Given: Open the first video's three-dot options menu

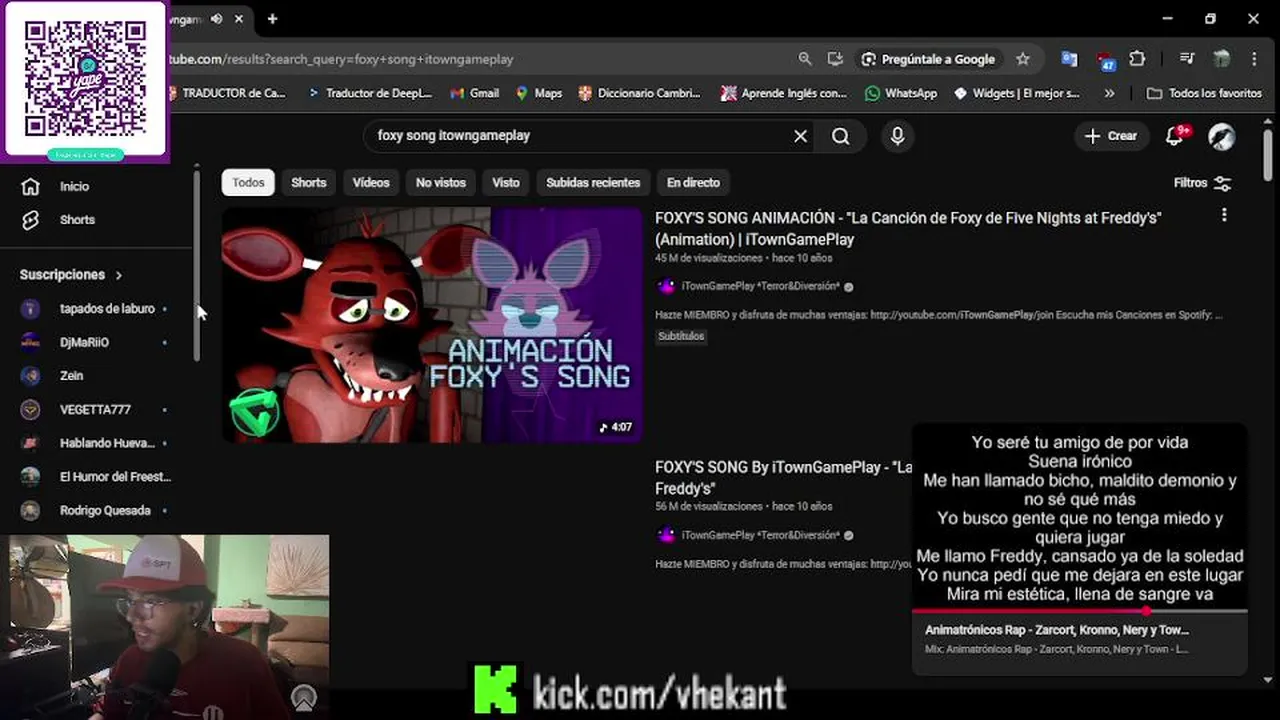Looking at the screenshot, I should tap(1224, 216).
